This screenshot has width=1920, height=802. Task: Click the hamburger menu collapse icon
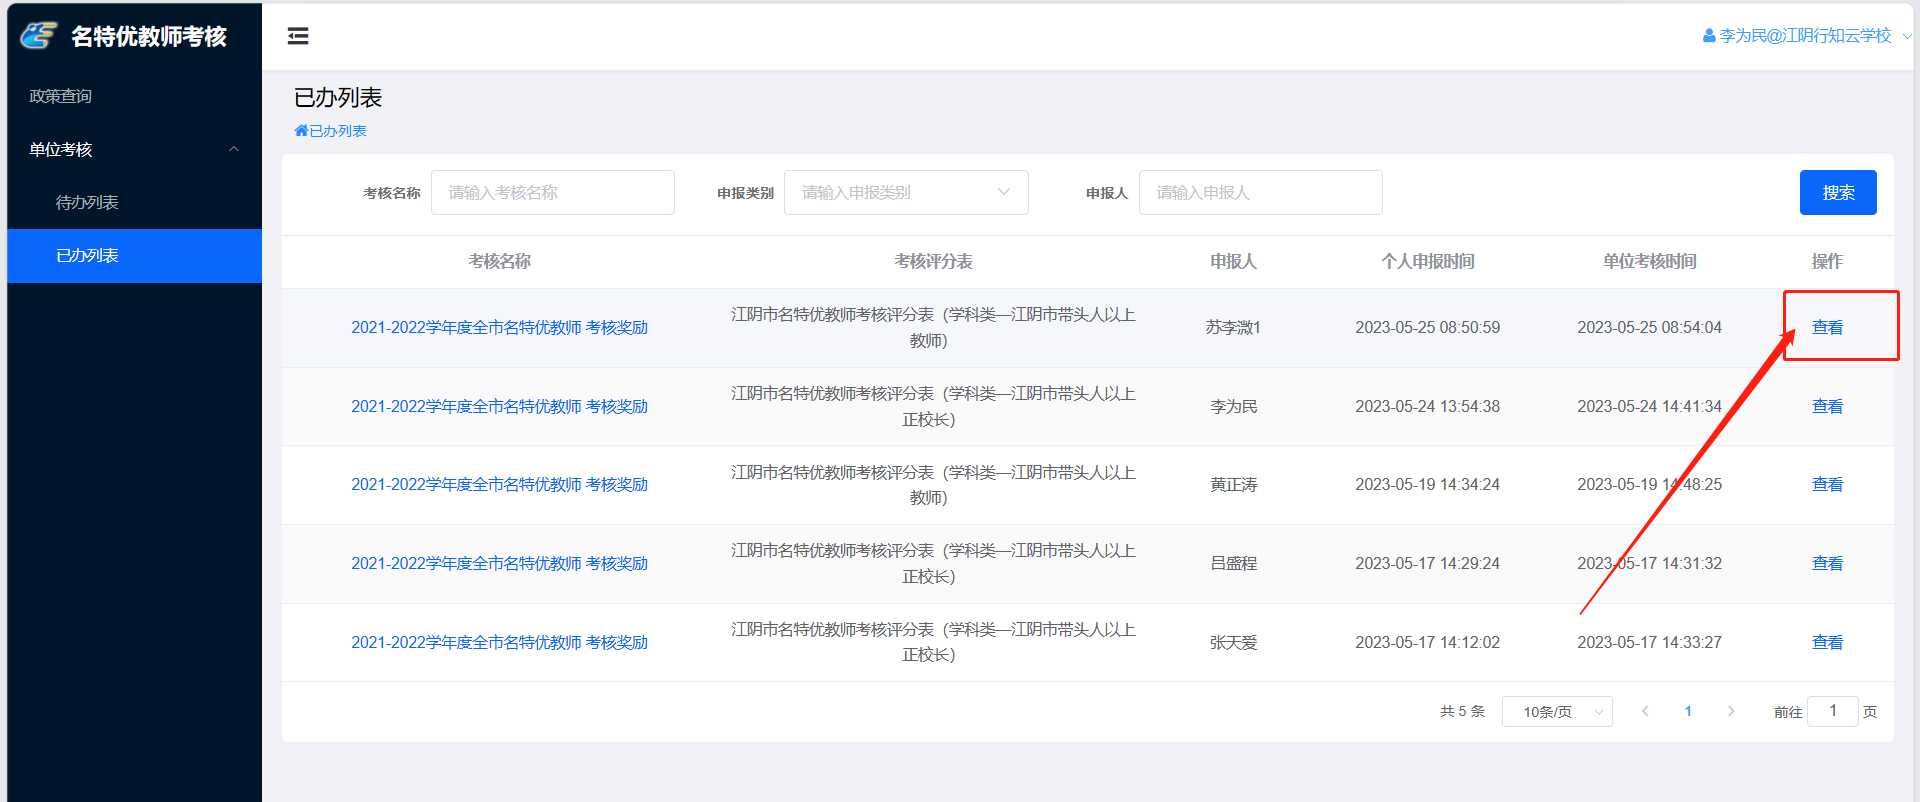click(x=298, y=36)
